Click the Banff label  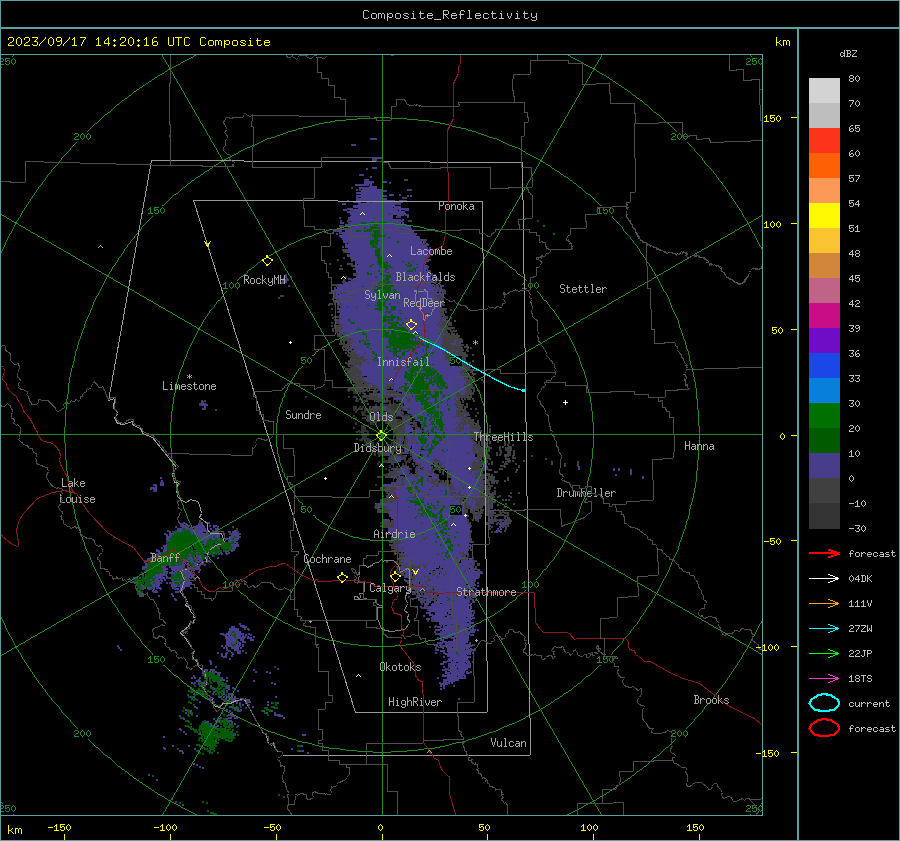(165, 557)
